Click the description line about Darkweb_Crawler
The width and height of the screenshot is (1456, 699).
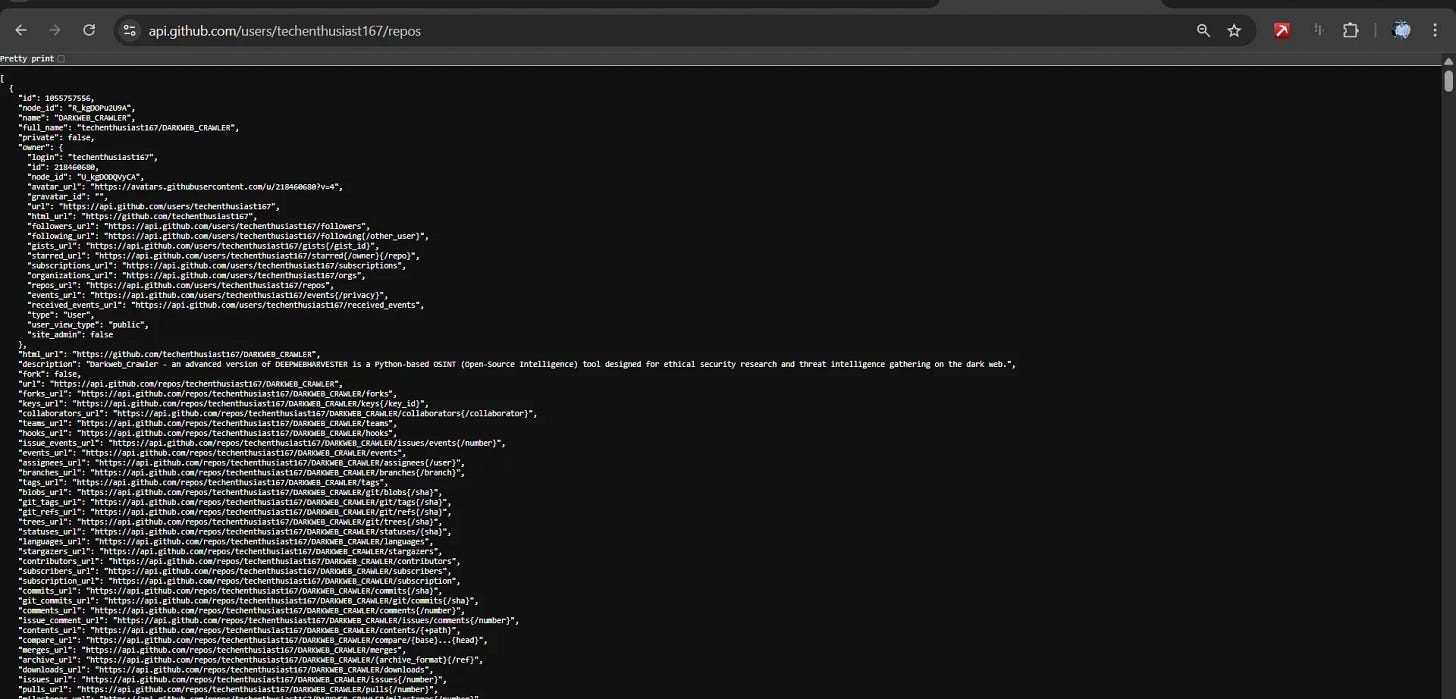[517, 364]
